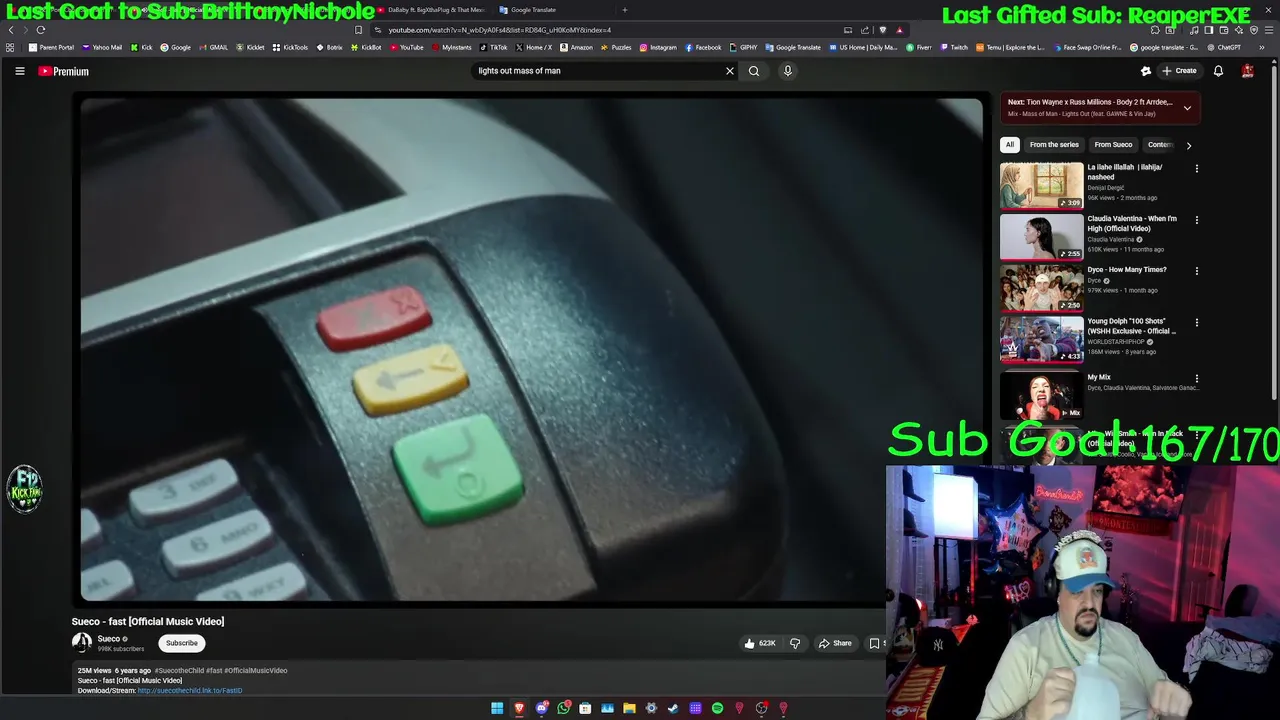The width and height of the screenshot is (1280, 720).
Task: Open the Fiverr bookmark
Action: pyautogui.click(x=919, y=47)
